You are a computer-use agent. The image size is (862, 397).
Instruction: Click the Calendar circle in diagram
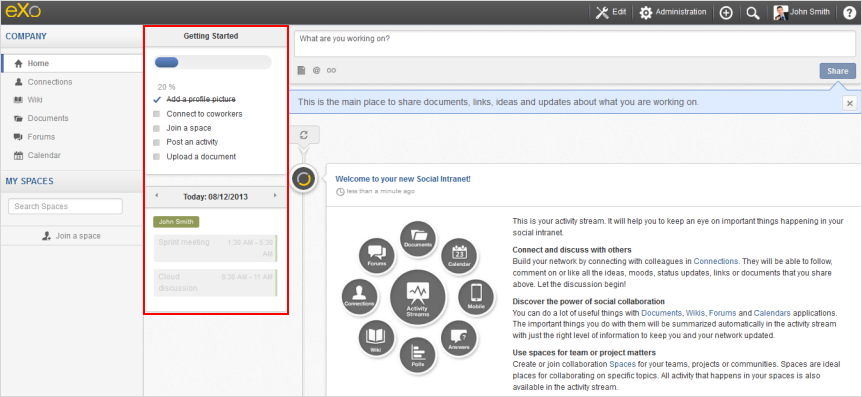[459, 257]
